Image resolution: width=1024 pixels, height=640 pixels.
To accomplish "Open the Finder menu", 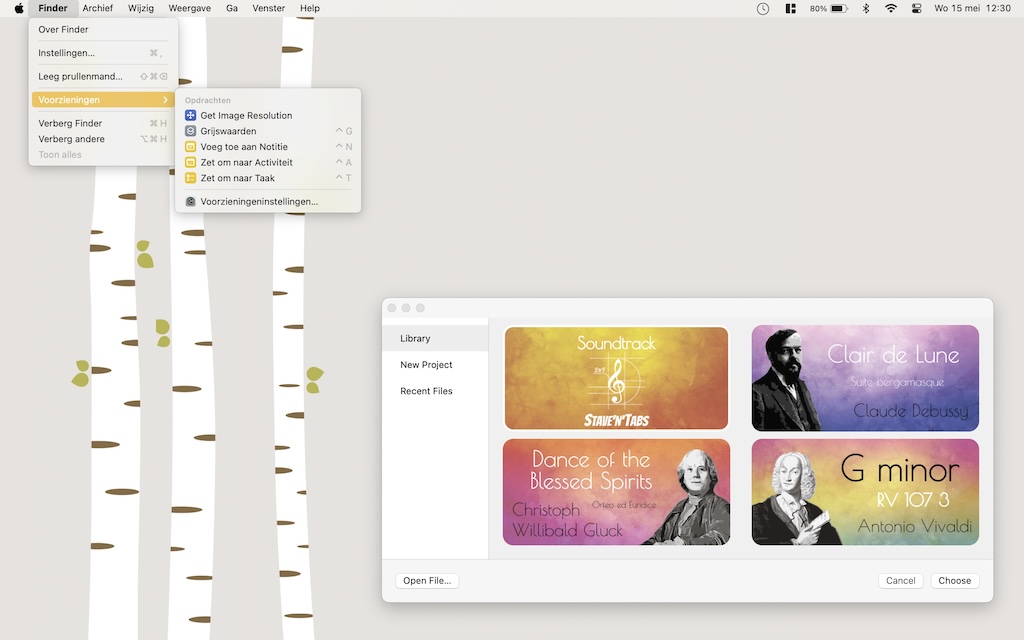I will coord(53,8).
